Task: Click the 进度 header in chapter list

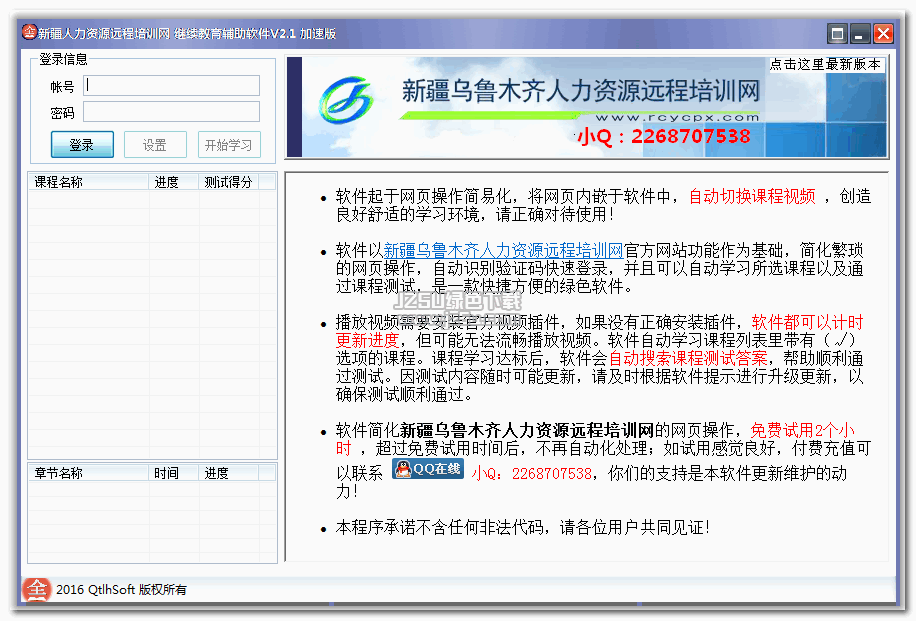Action: point(228,473)
